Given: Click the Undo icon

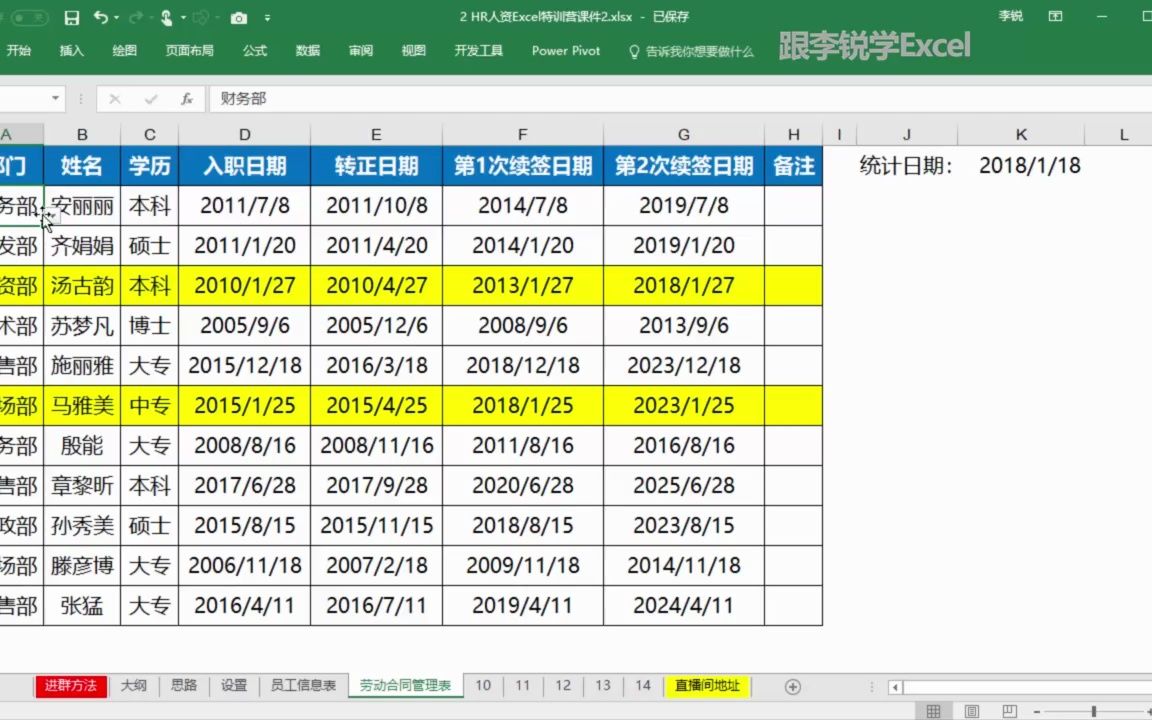Looking at the screenshot, I should coord(103,17).
